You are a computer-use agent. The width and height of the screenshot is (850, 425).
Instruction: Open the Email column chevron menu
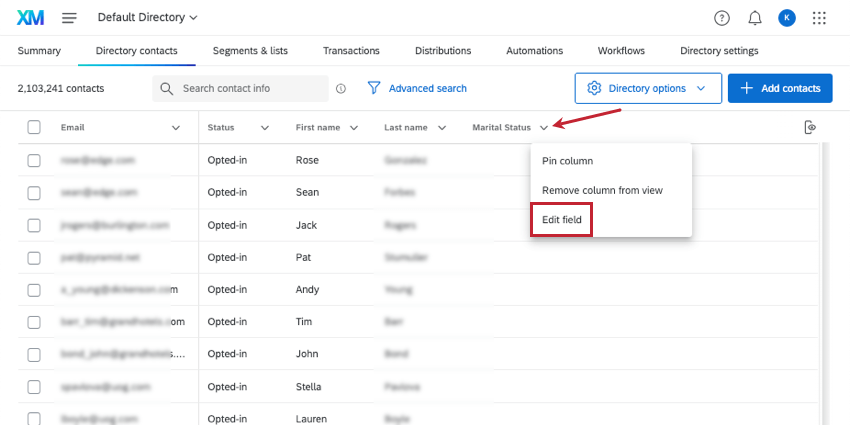click(x=176, y=128)
